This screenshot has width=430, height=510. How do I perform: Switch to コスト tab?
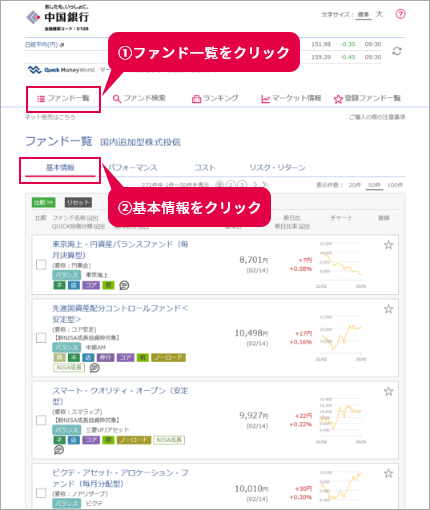[x=205, y=168]
